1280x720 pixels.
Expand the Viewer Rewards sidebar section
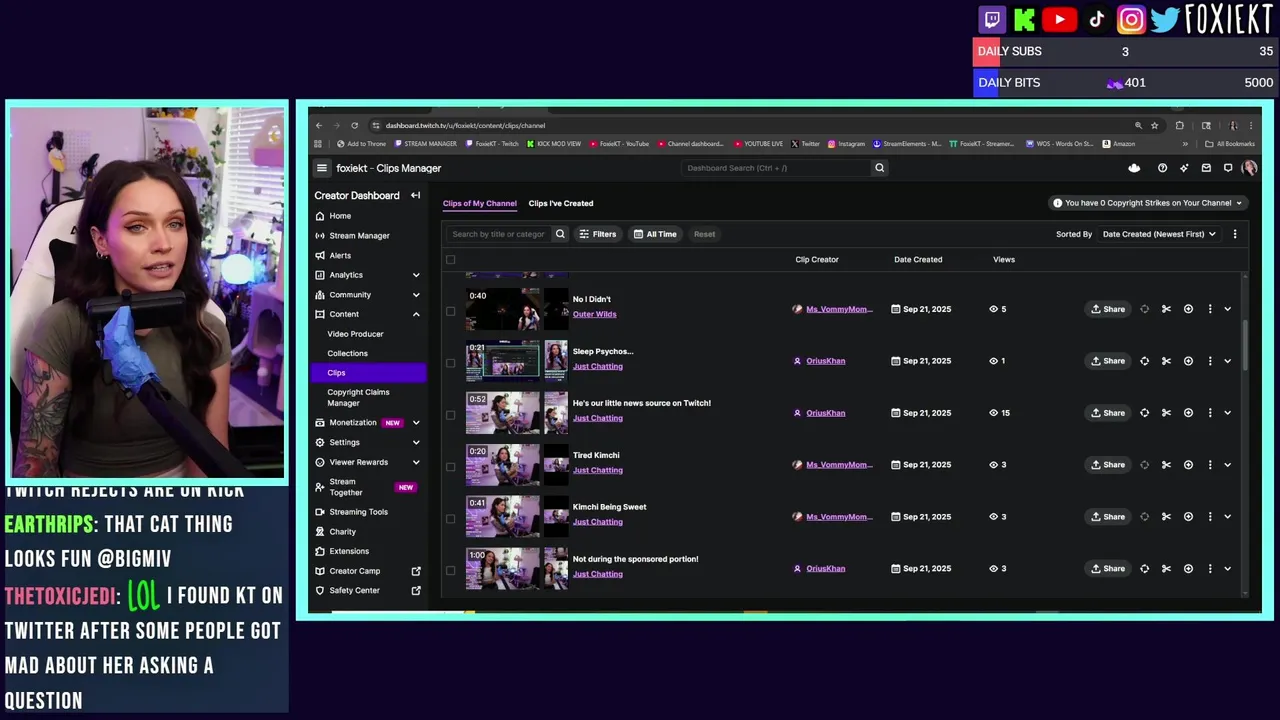[x=416, y=462]
